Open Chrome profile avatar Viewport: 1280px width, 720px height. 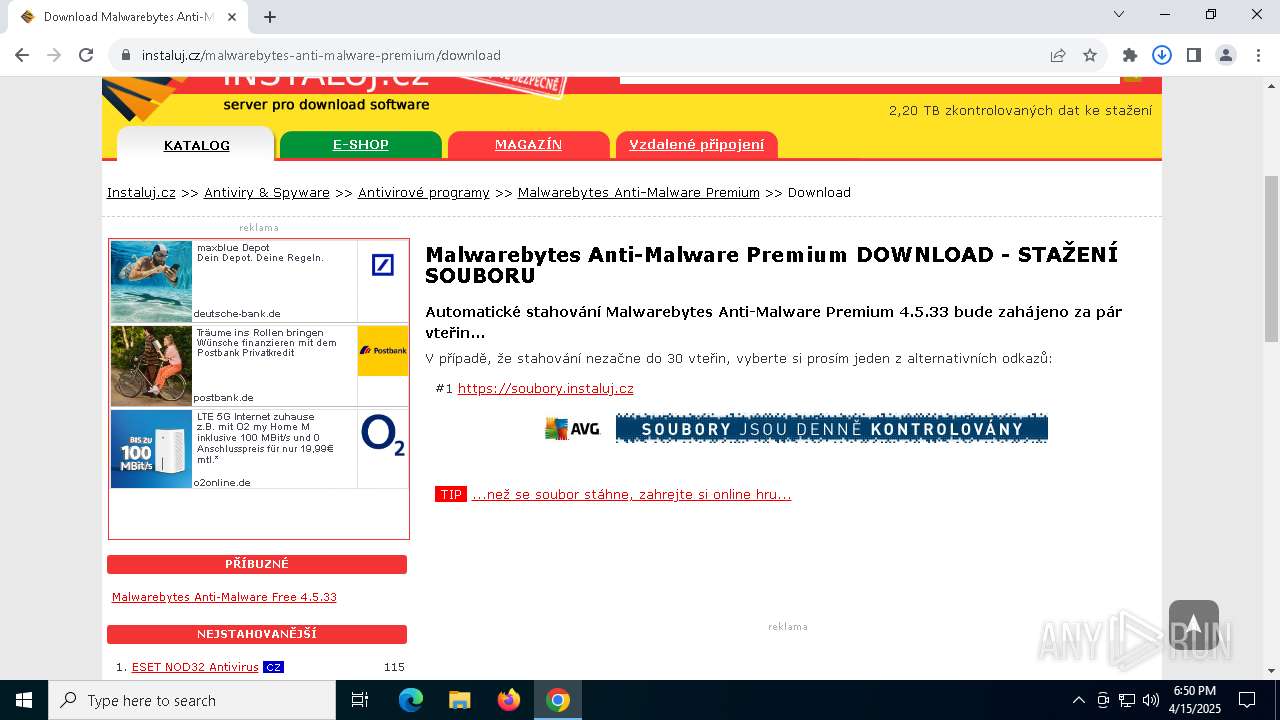1226,55
